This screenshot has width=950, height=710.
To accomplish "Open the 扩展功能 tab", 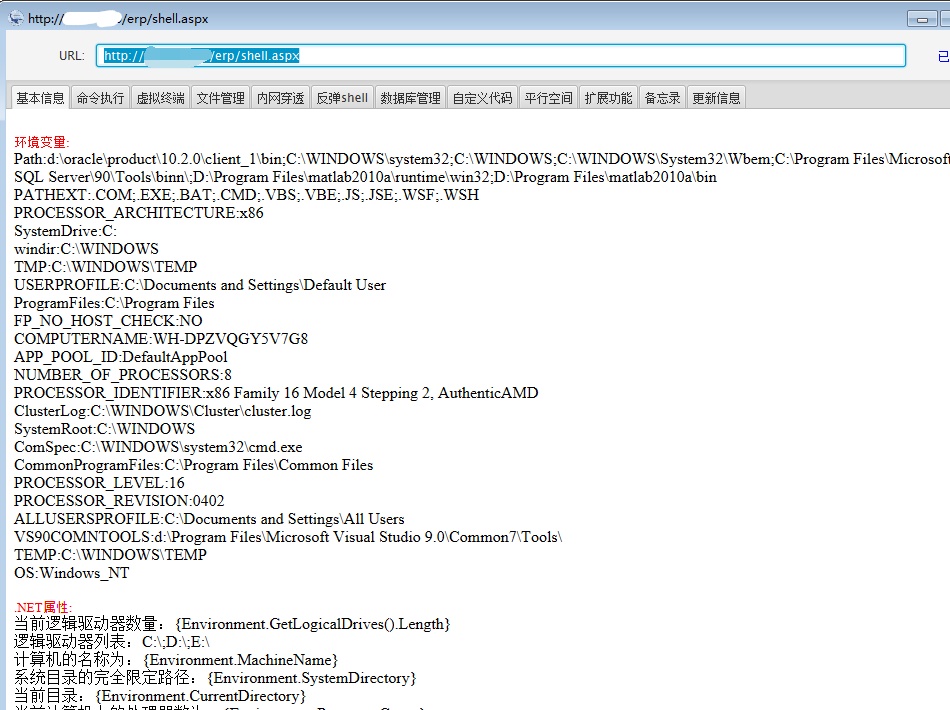I will [x=608, y=98].
